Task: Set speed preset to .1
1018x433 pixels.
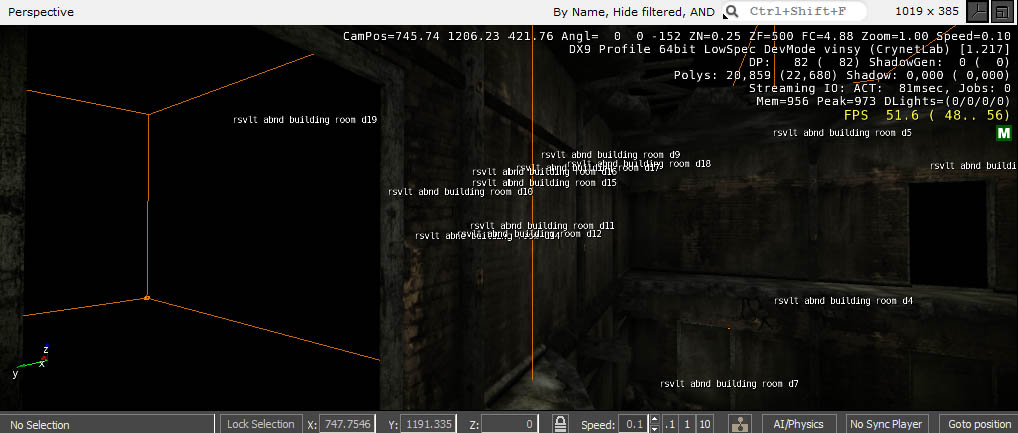Action: coord(671,425)
